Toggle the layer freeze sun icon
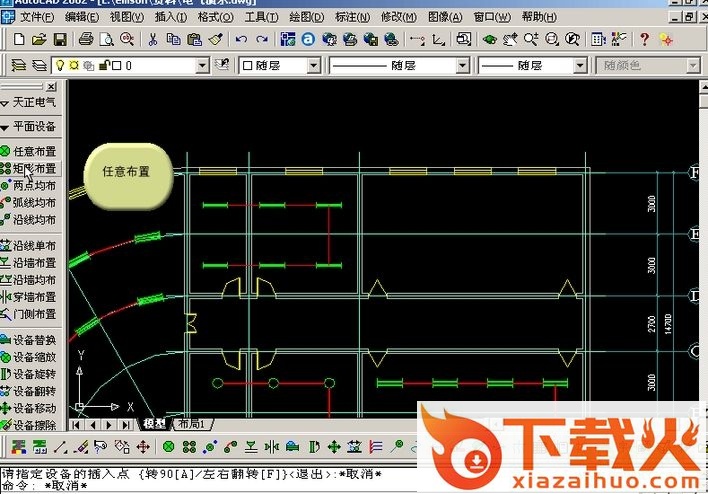This screenshot has height=494, width=708. tap(74, 65)
